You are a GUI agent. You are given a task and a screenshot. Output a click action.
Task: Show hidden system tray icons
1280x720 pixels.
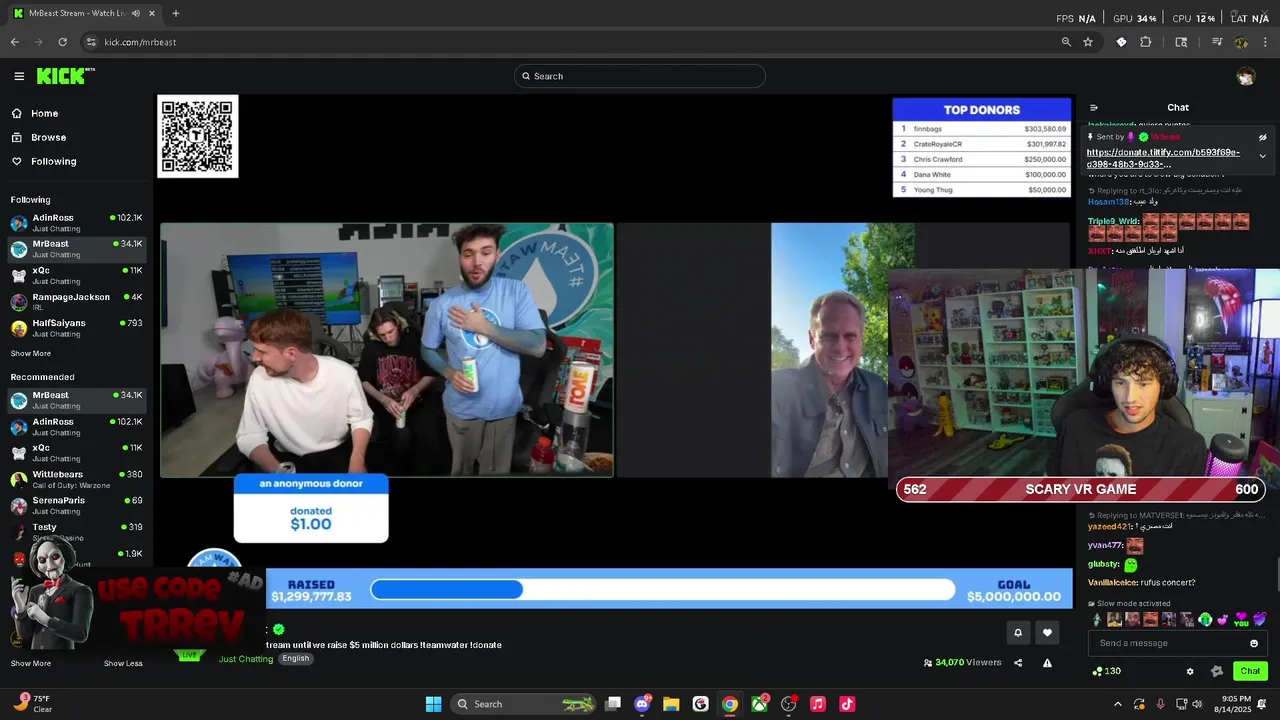(x=1118, y=704)
